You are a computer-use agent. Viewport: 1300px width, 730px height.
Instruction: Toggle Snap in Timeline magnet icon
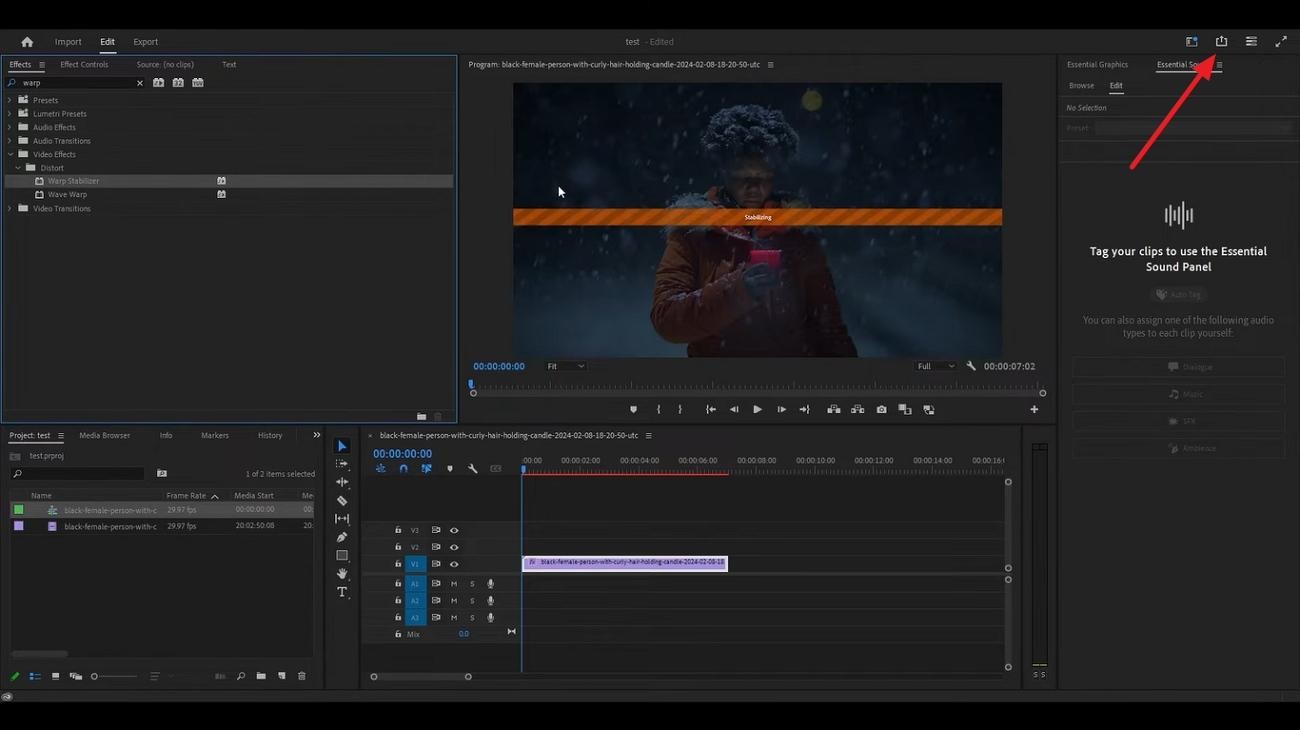click(403, 469)
